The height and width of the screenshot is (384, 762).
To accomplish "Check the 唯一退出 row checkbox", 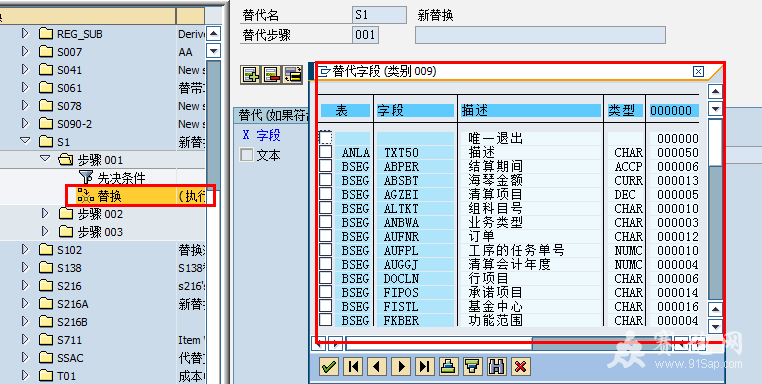I will (x=326, y=138).
